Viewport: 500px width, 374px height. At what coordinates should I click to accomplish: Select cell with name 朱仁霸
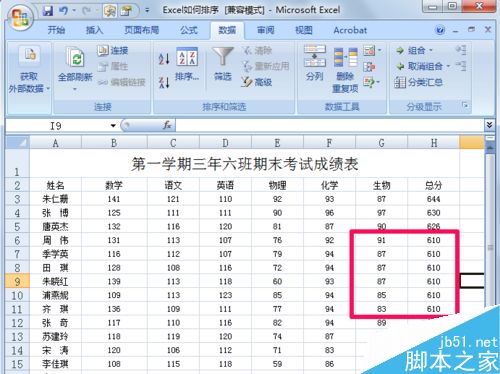55,199
